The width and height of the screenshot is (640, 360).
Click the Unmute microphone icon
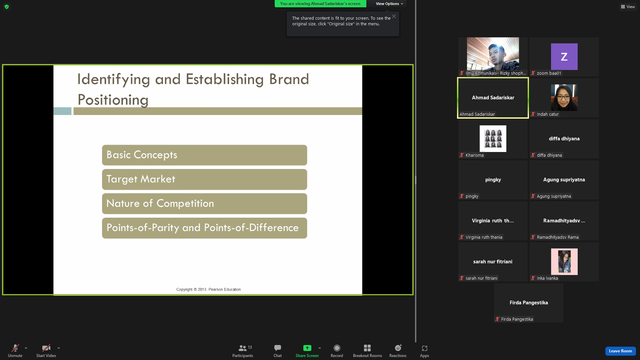pyautogui.click(x=15, y=348)
